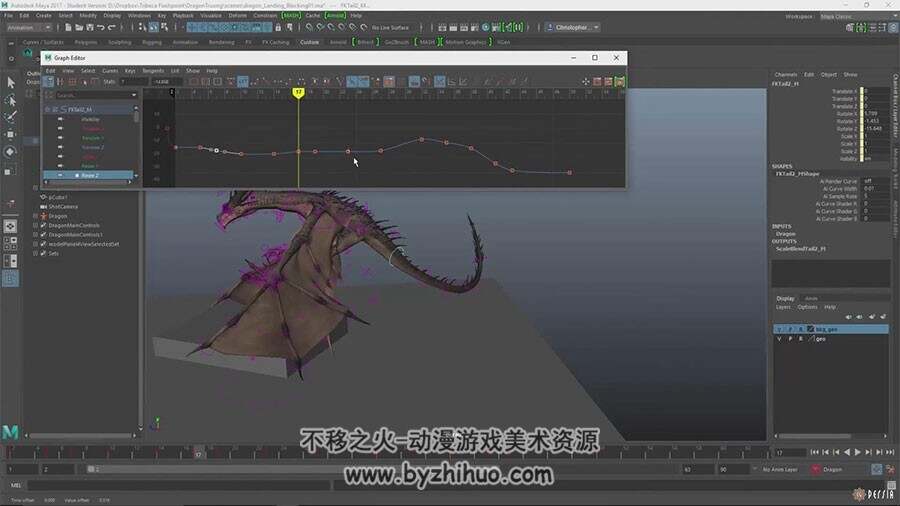Expand the Dragon outliner node

click(x=36, y=216)
